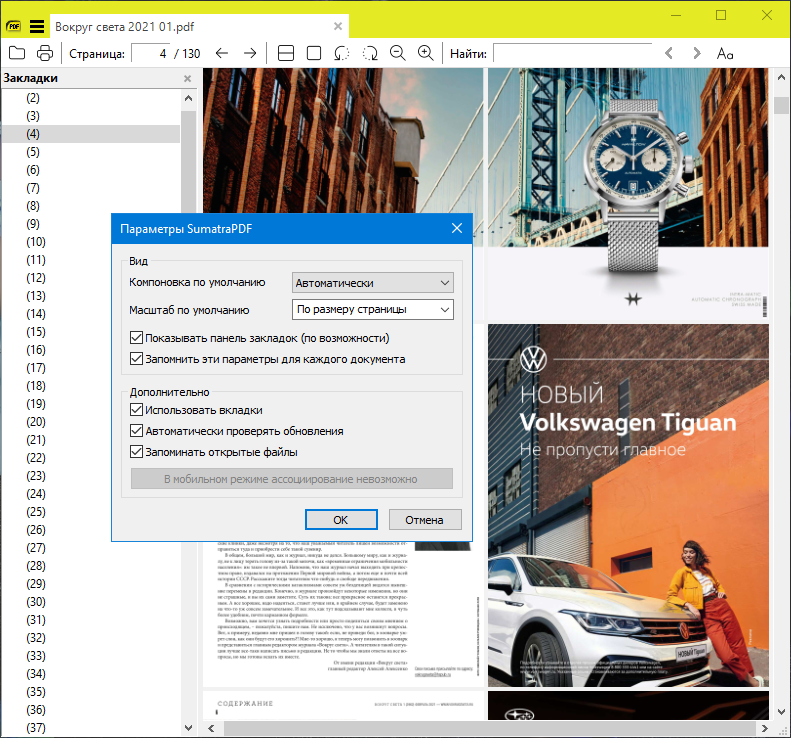The width and height of the screenshot is (791, 738).
Task: Select bookmark (7)
Action: pos(33,188)
